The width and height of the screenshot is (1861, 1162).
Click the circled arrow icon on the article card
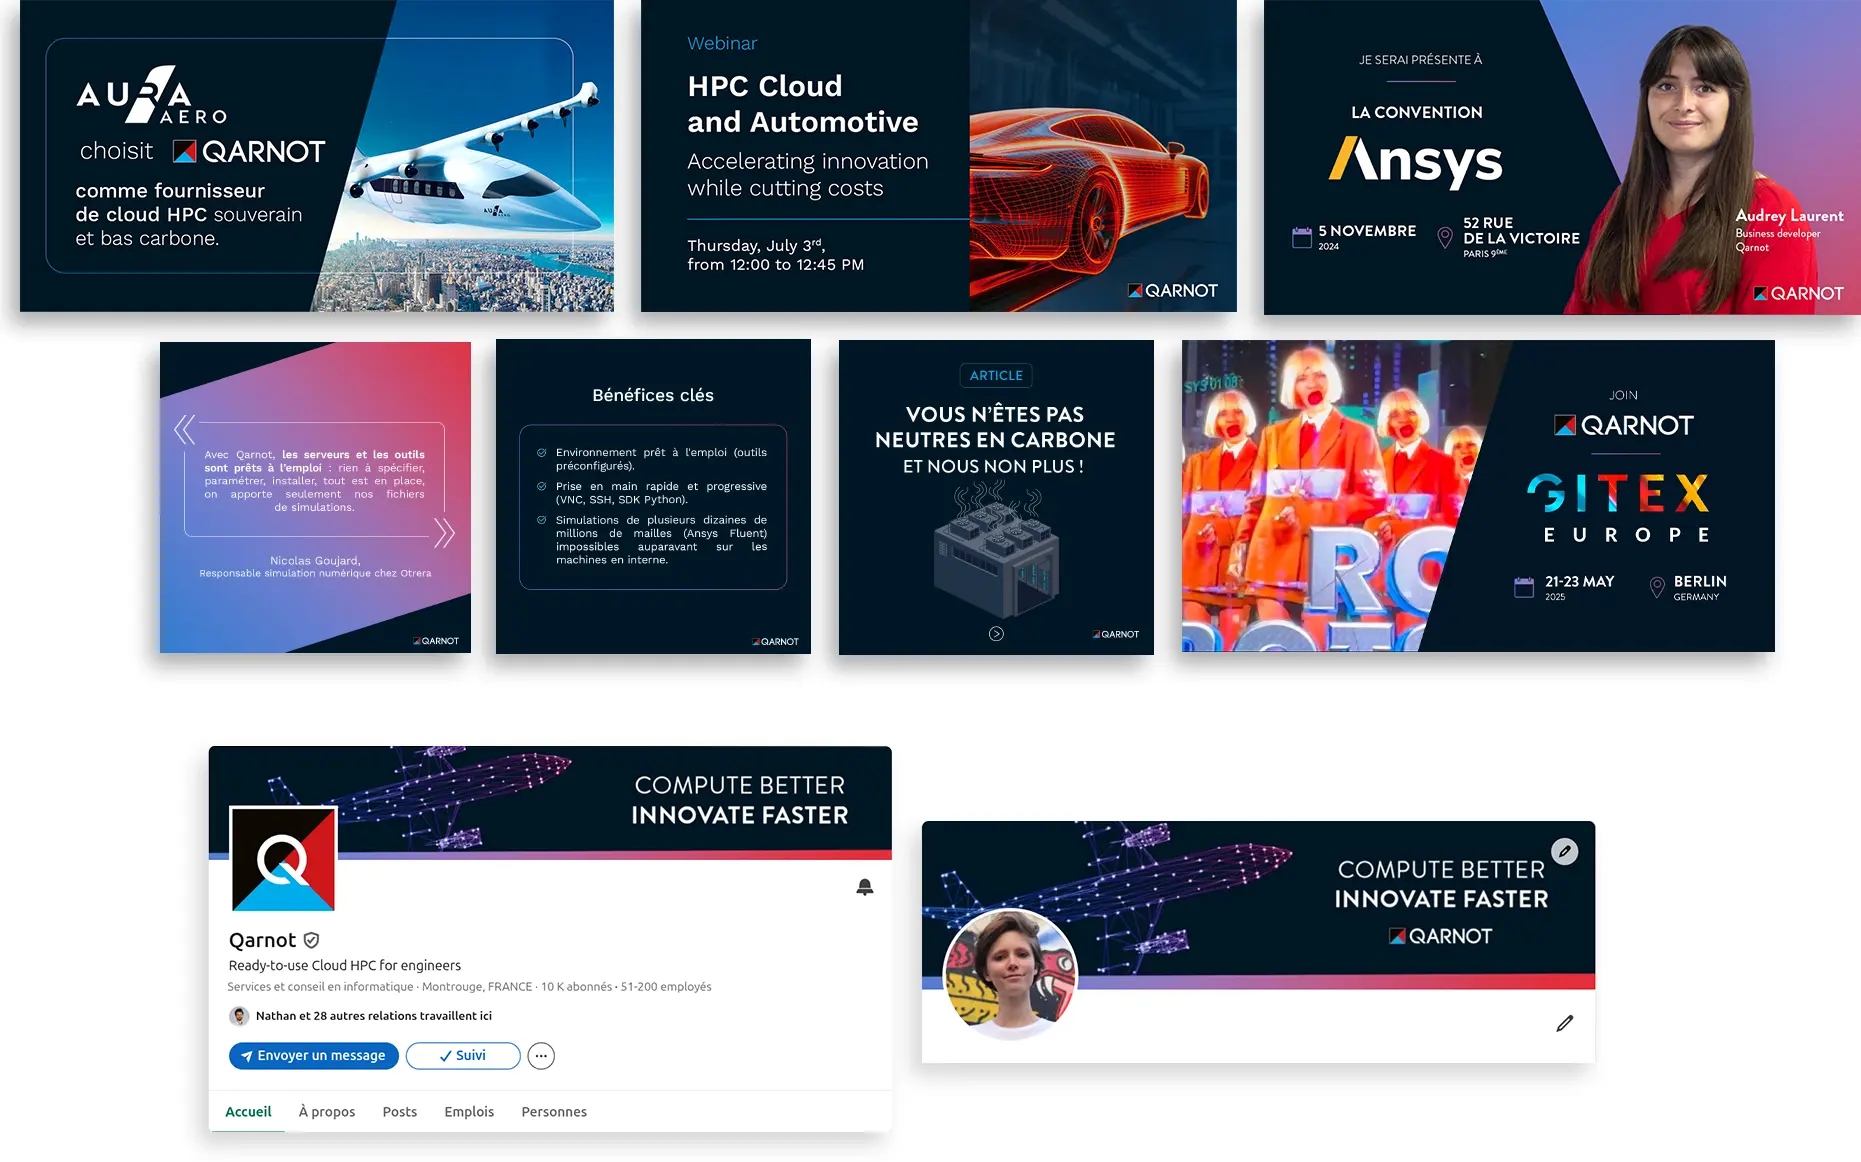(996, 634)
